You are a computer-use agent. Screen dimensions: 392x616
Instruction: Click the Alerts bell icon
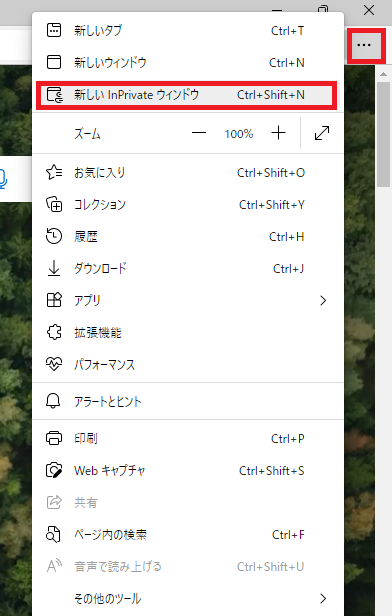(x=53, y=401)
